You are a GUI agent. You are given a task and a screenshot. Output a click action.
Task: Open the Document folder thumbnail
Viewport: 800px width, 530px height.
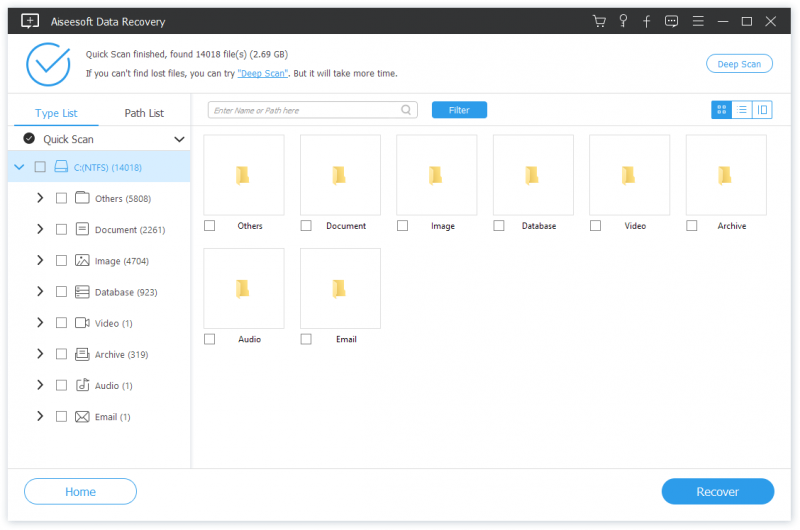[340, 175]
